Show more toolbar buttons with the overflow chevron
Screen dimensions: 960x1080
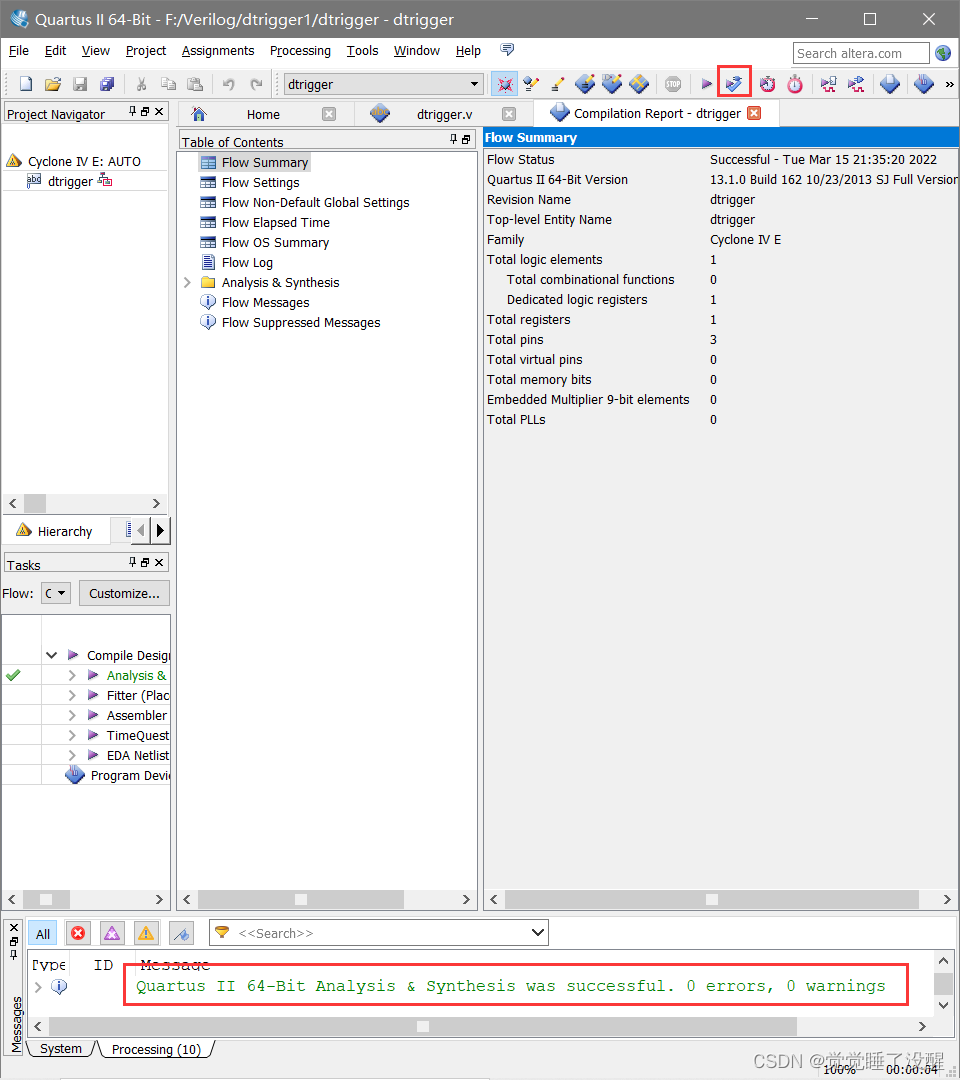tap(950, 84)
